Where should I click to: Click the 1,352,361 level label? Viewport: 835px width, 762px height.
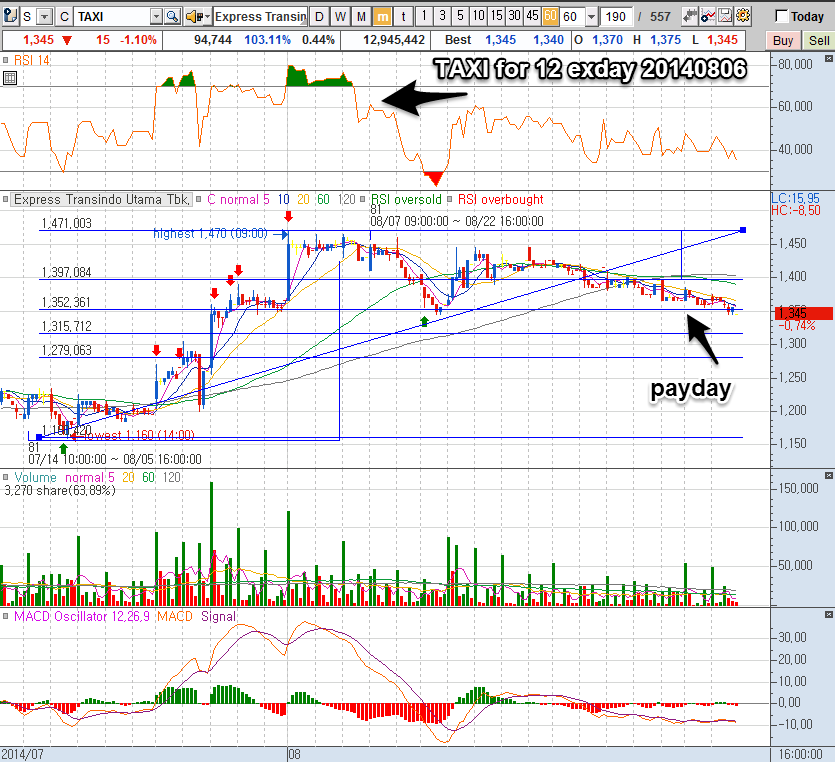click(x=67, y=302)
